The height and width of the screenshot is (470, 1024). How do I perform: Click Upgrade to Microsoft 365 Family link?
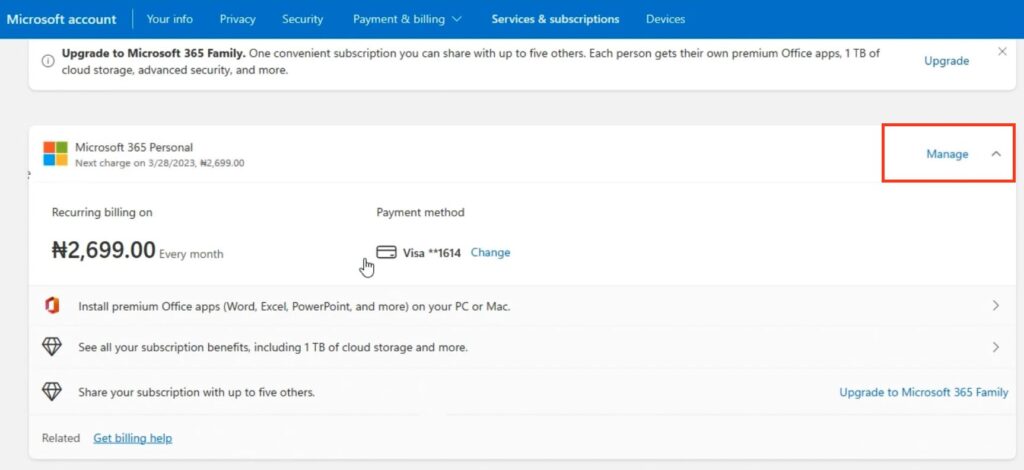pyautogui.click(x=923, y=392)
